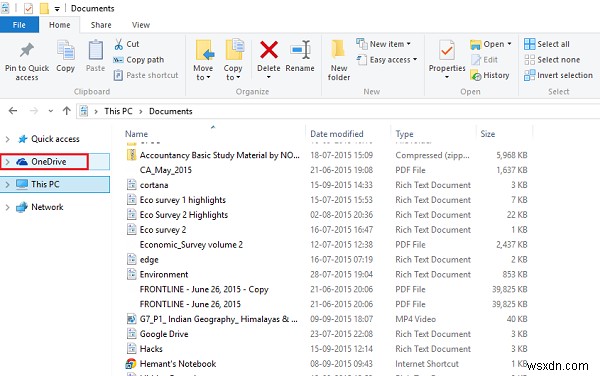This screenshot has height=376, width=600.
Task: Select Economic_Survey volume 2 PDF
Action: [191, 245]
